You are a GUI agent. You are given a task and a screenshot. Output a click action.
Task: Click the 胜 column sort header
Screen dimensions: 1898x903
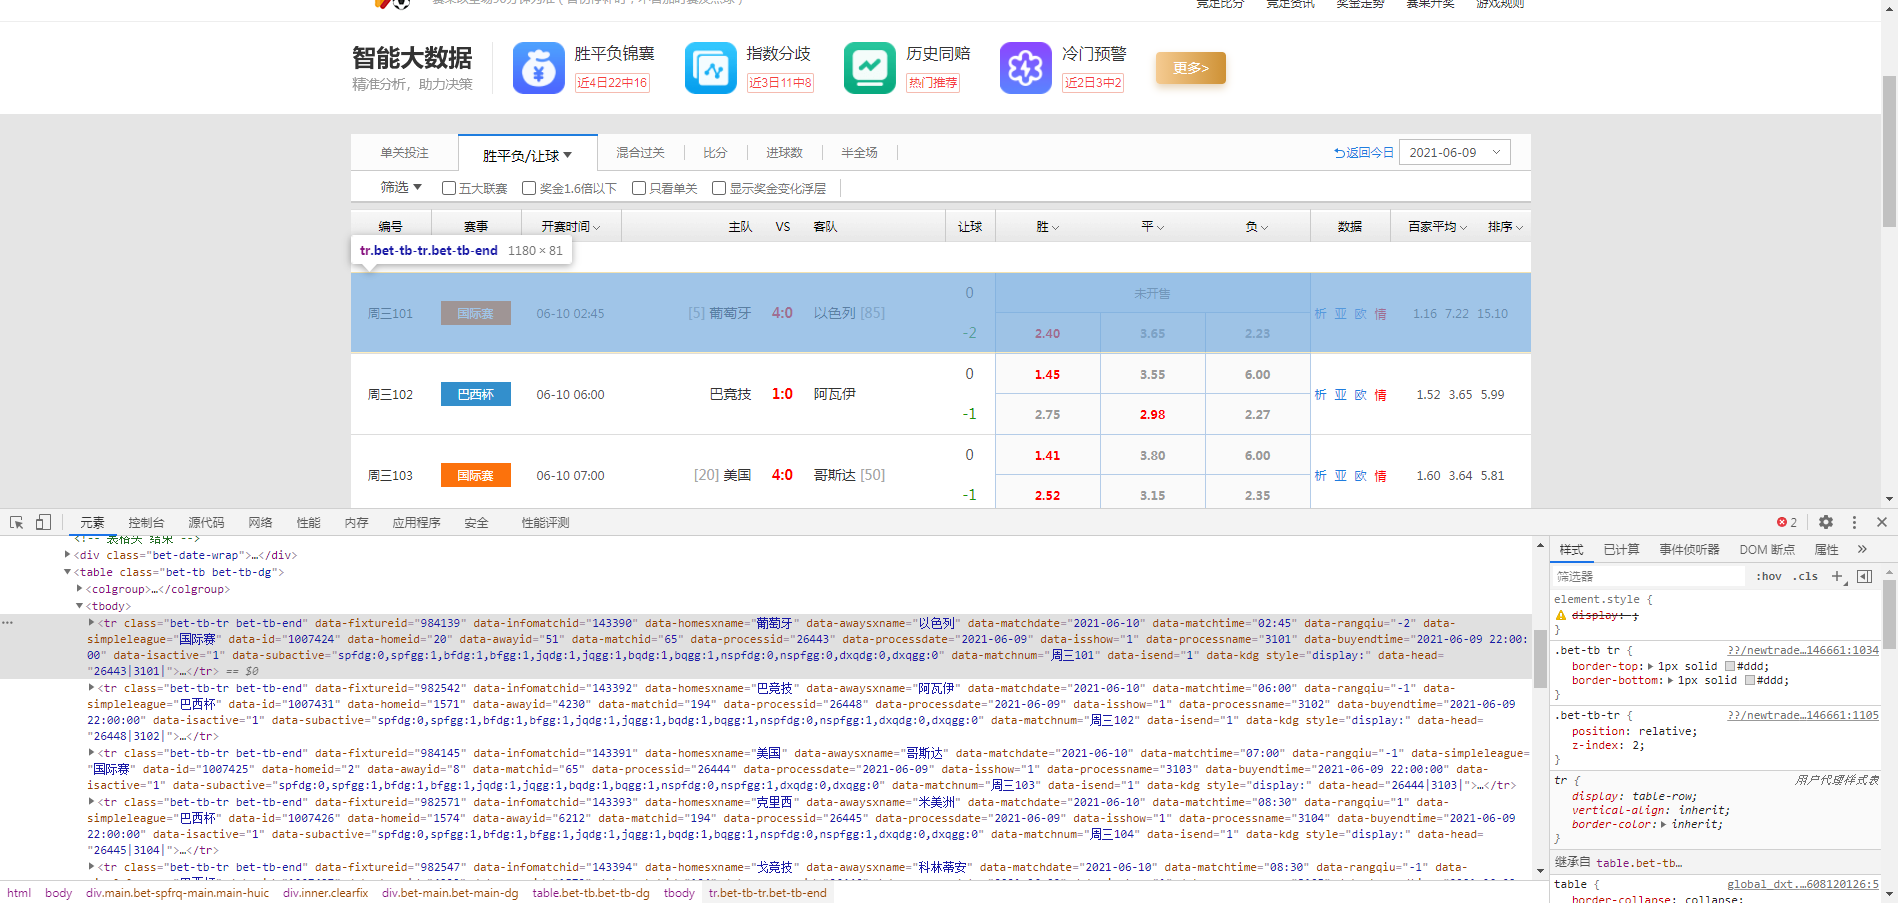[x=1047, y=227]
